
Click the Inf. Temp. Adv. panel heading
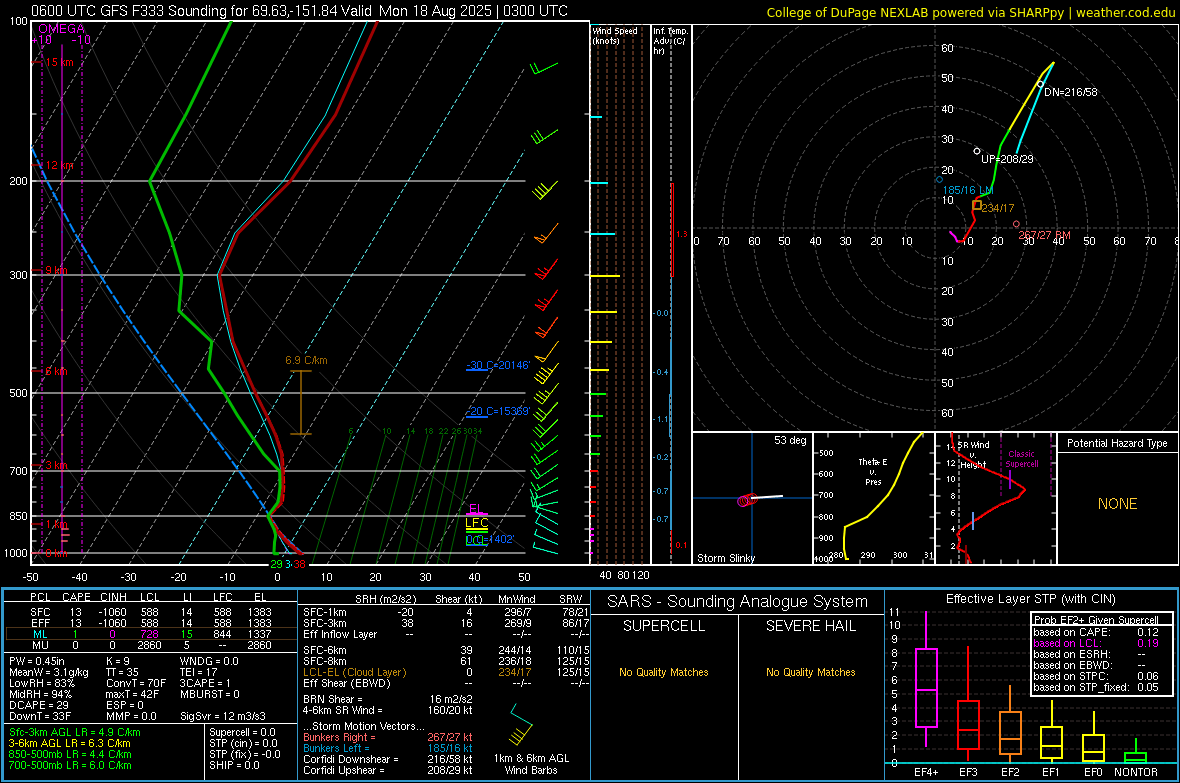670,41
